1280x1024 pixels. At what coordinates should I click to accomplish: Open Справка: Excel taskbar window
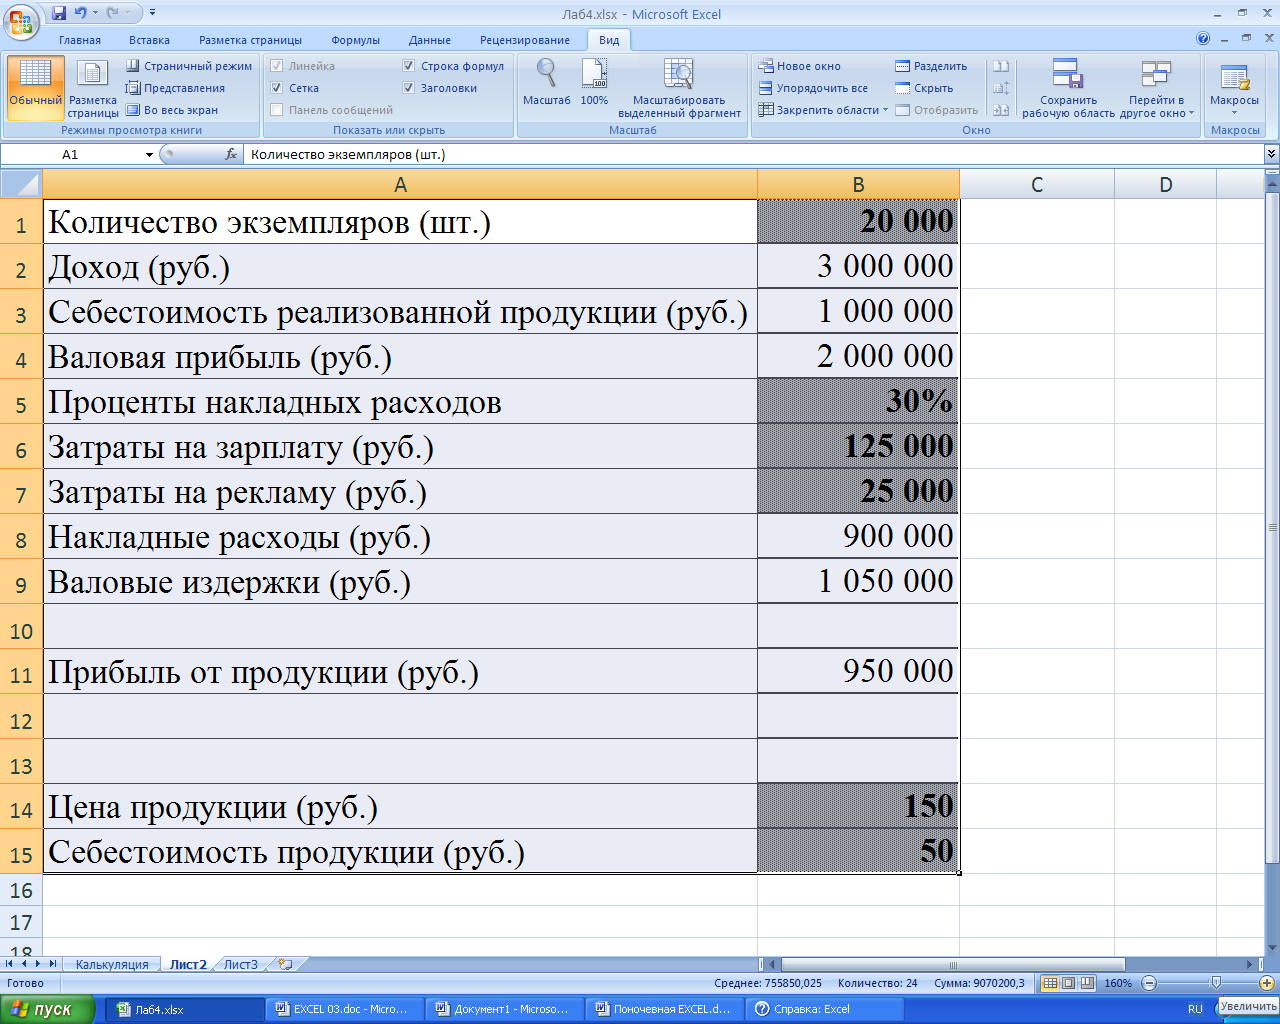click(826, 1009)
